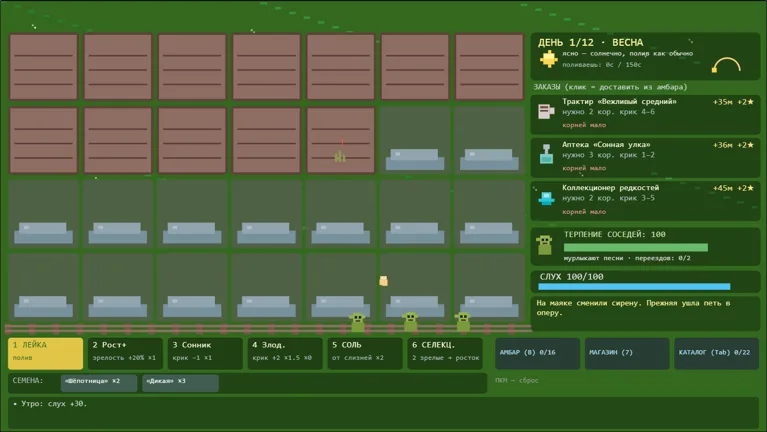The height and width of the screenshot is (432, 767).
Task: Pick the «Шёпотница» ×2 seeds
Action: pyautogui.click(x=99, y=383)
